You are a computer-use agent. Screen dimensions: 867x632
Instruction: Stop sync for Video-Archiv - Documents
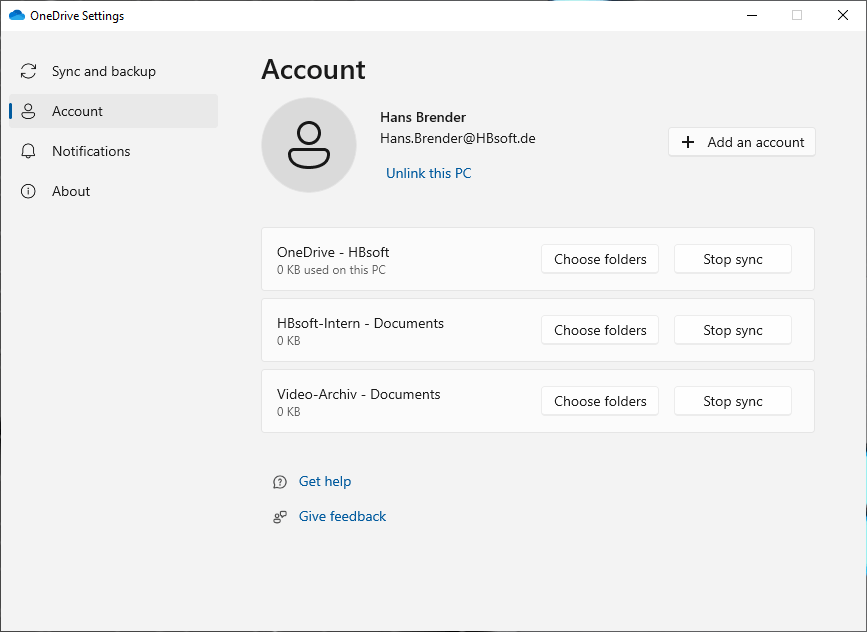[x=732, y=401]
